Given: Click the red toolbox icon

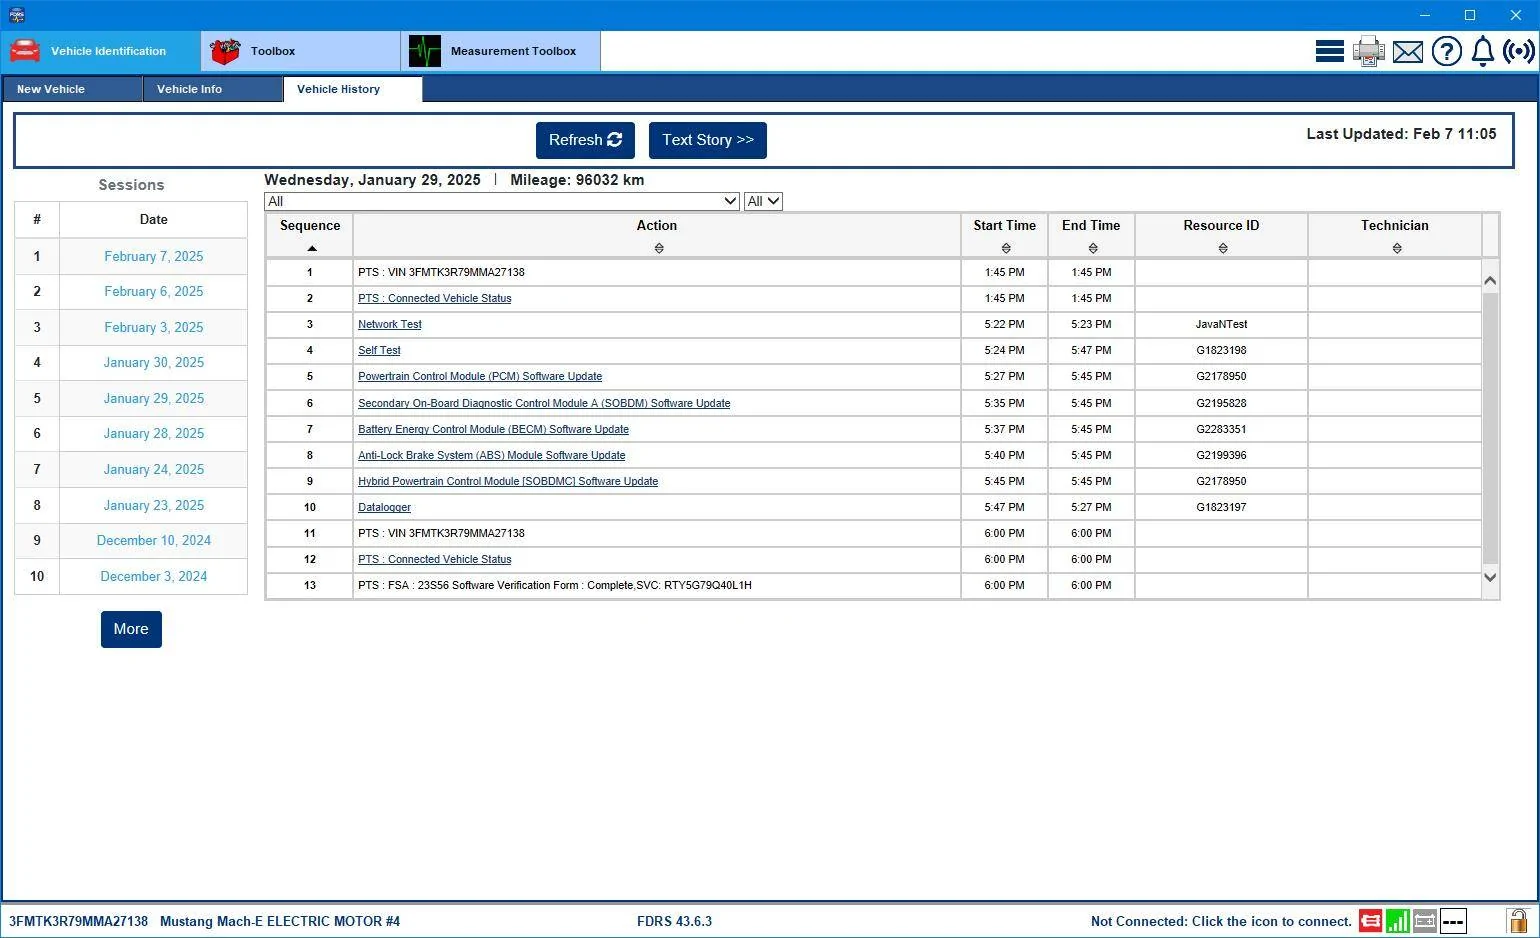Looking at the screenshot, I should (225, 51).
